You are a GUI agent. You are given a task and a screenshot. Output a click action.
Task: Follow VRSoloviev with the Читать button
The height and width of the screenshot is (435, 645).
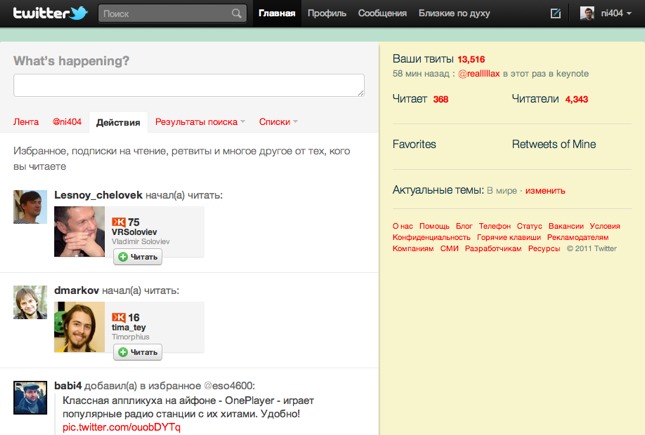[x=138, y=257]
